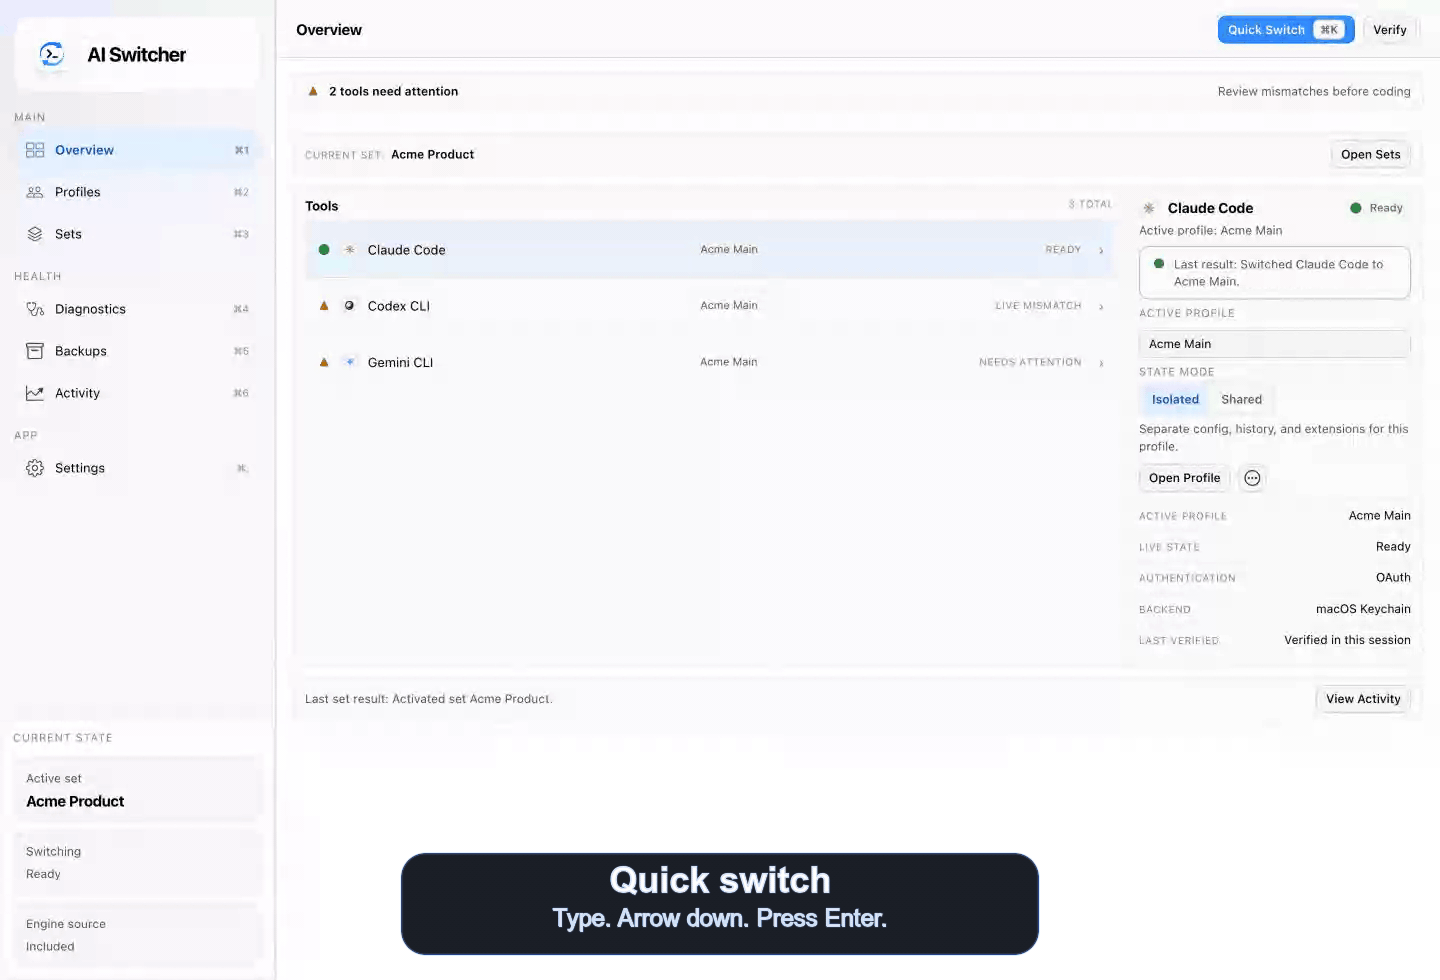Viewport: 1440px width, 980px height.
Task: Click the Backups archive box icon
Action: click(x=35, y=351)
